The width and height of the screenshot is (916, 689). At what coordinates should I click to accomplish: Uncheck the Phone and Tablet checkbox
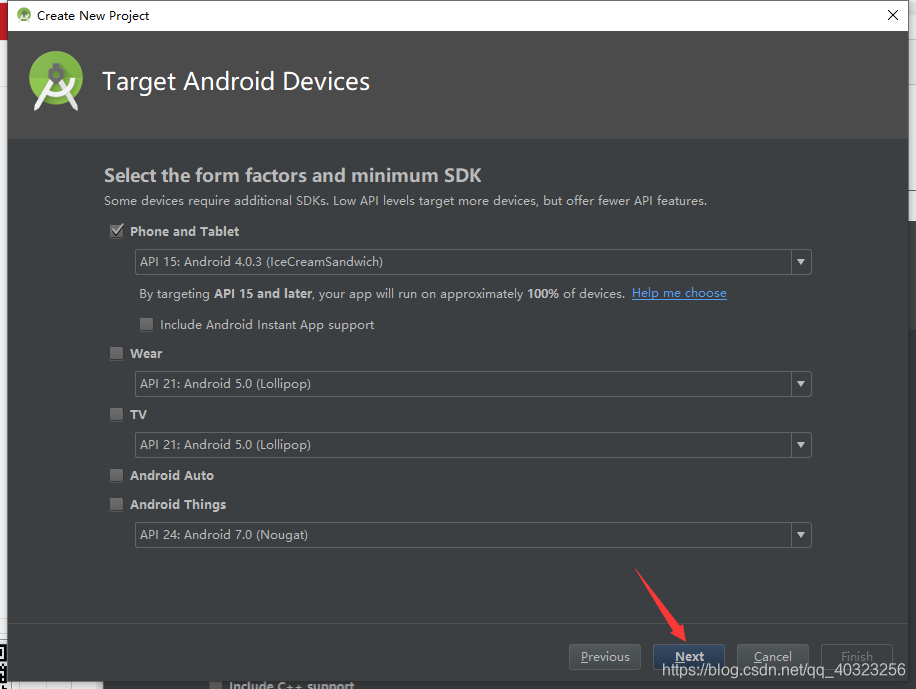coord(117,231)
